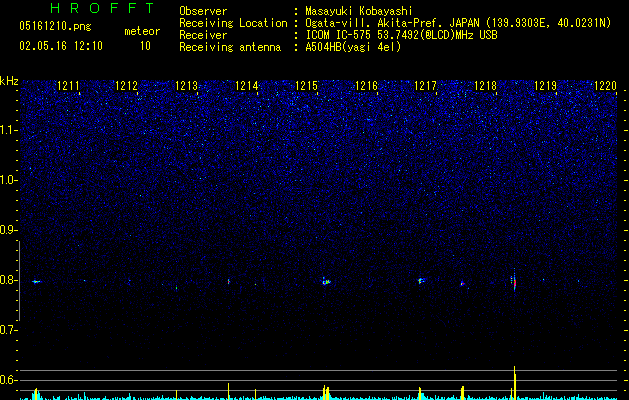
Task: Click time marker 1212
Action: coord(126,86)
